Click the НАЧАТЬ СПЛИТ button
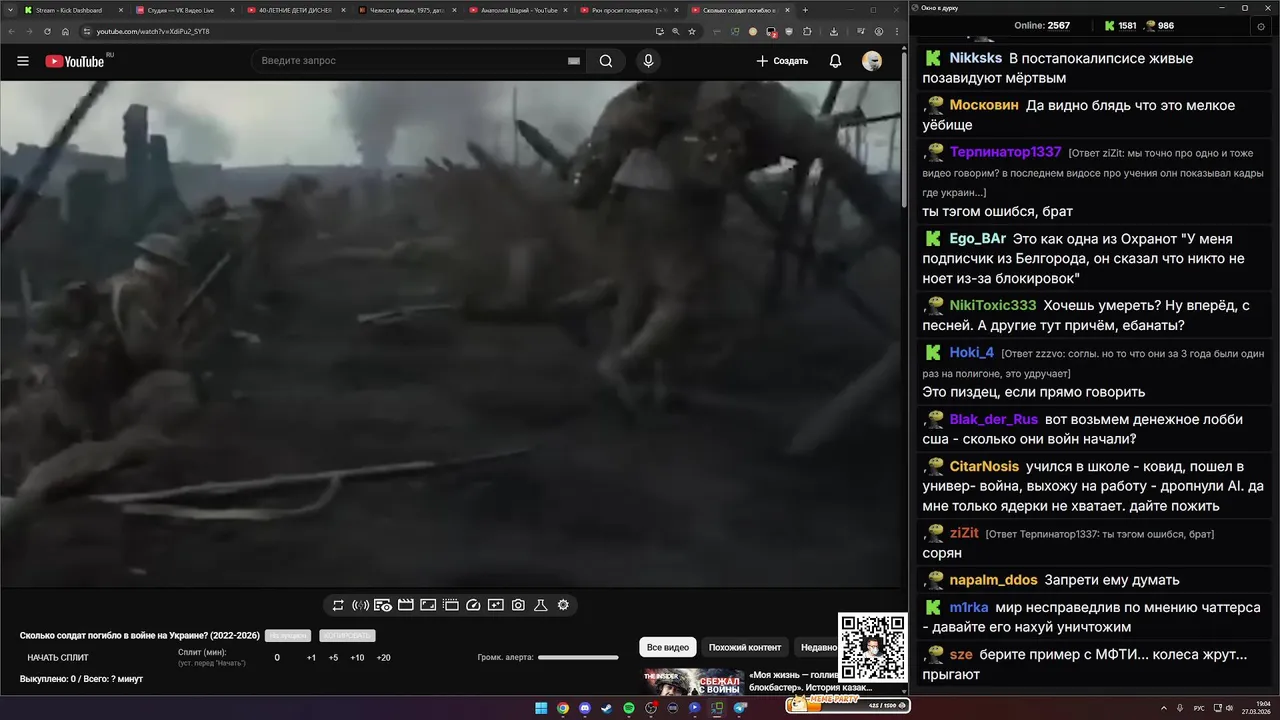This screenshot has height=720, width=1280. pos(58,658)
